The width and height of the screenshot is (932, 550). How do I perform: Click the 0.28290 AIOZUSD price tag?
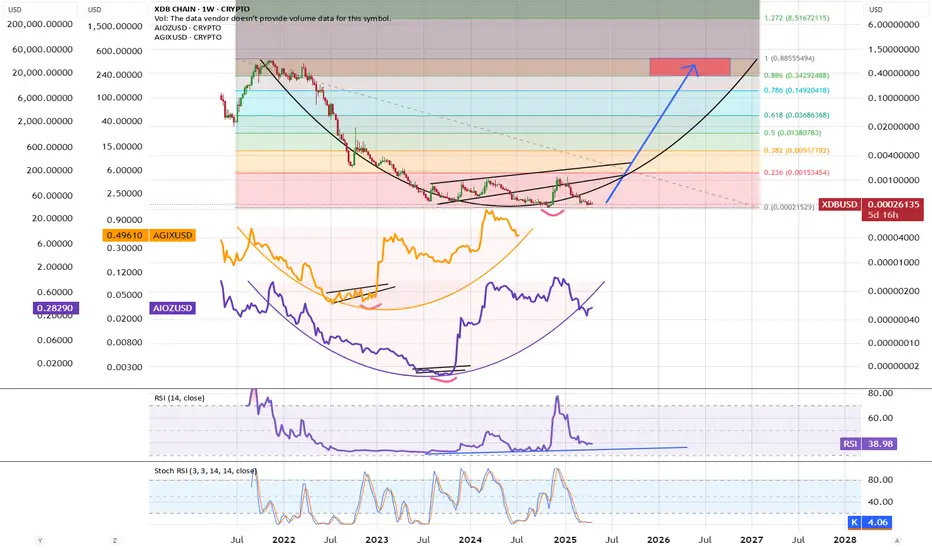pos(55,308)
